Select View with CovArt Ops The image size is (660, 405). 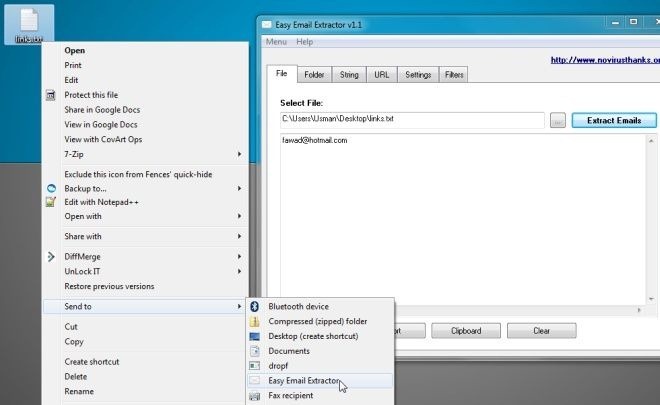[x=103, y=139]
